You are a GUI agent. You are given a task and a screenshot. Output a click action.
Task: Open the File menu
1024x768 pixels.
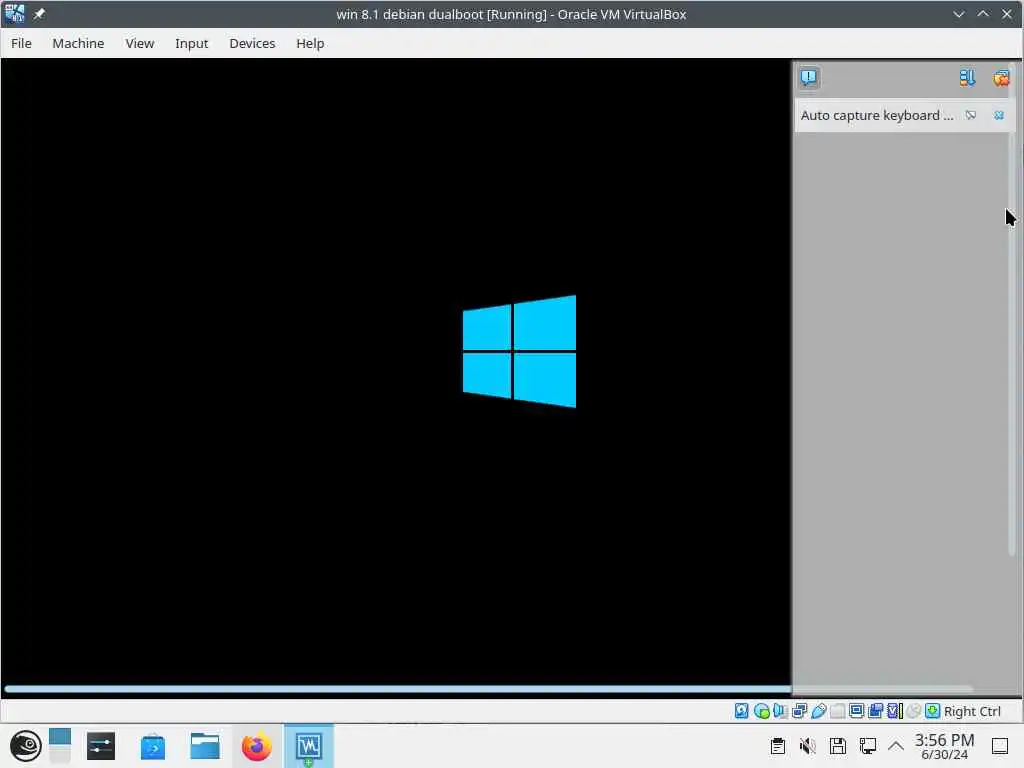tap(21, 43)
